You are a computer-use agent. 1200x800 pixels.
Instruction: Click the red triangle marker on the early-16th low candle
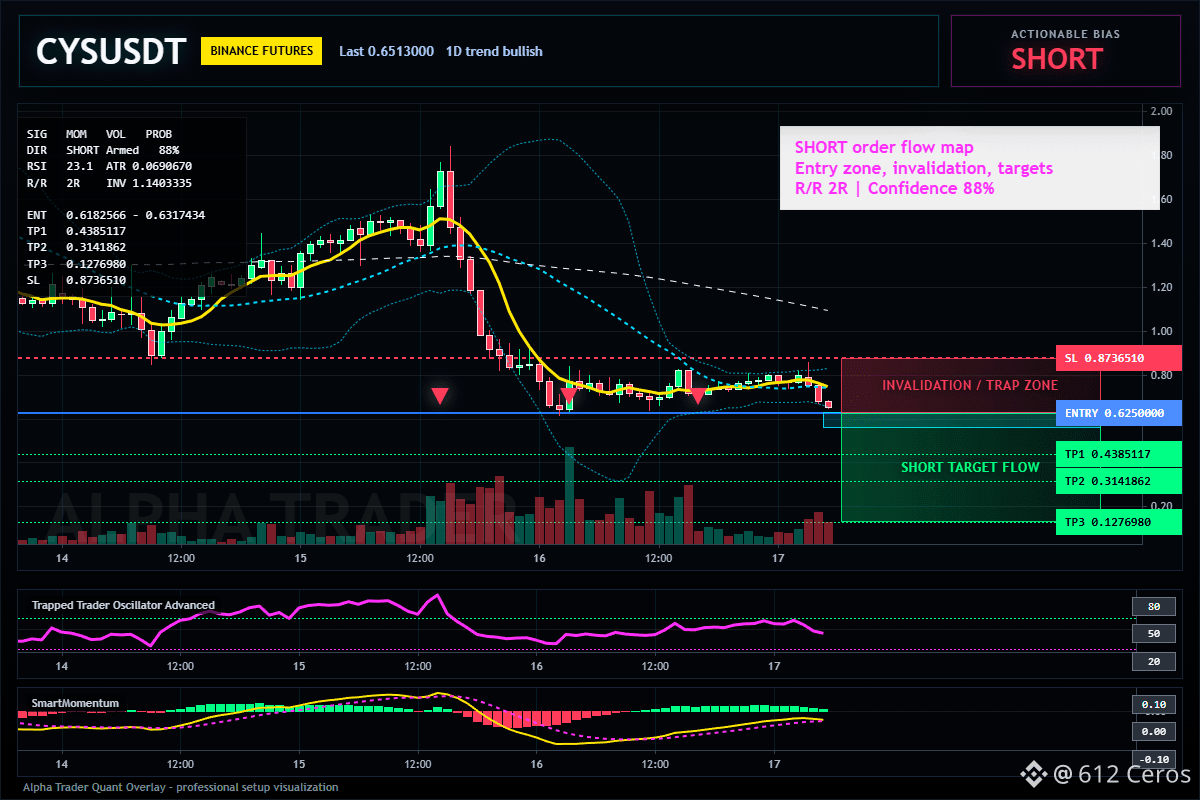pyautogui.click(x=568, y=396)
